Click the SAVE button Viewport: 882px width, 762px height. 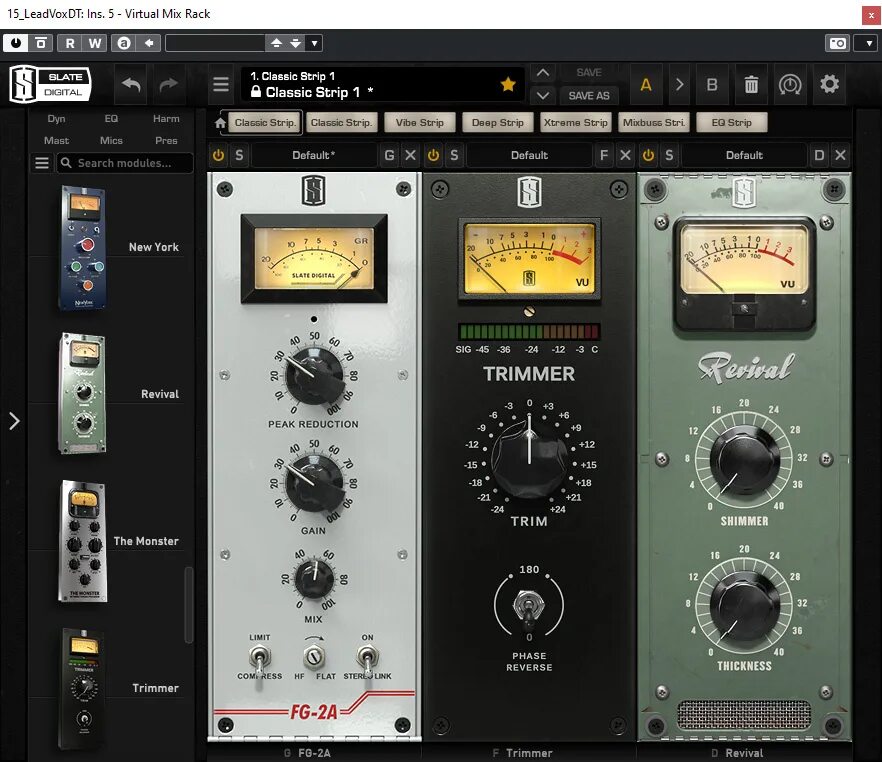coord(589,73)
